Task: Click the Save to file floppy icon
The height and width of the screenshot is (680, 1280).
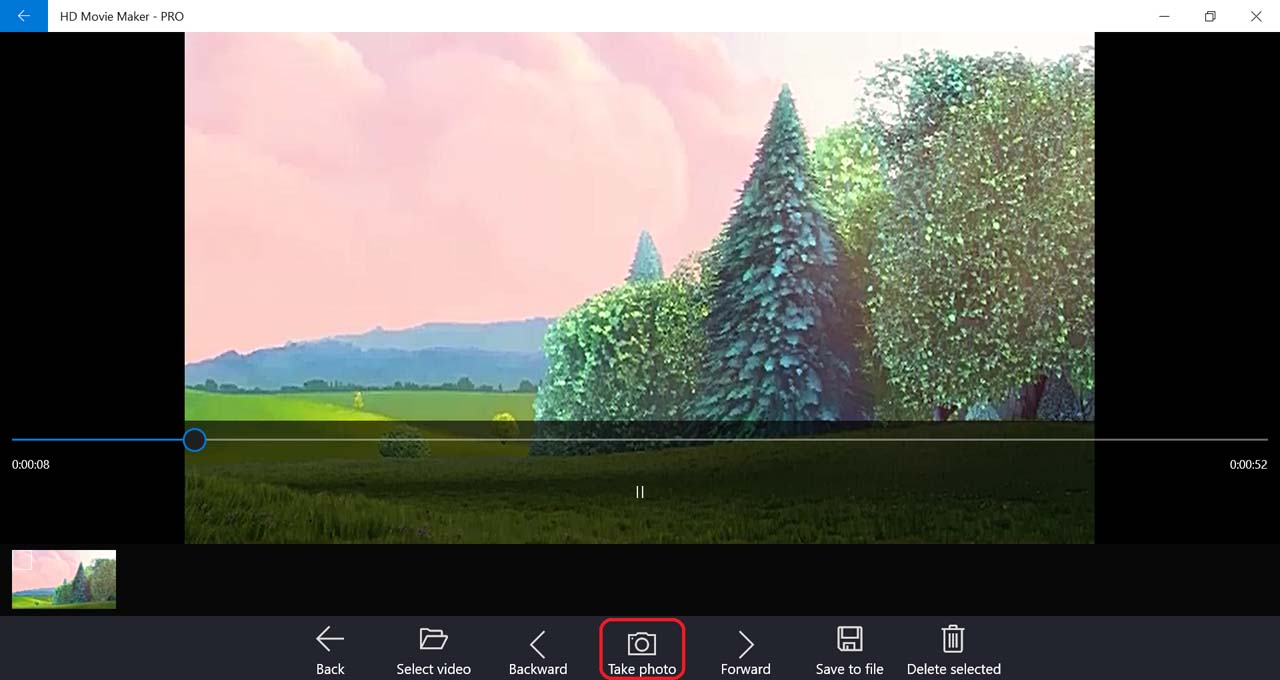Action: point(849,640)
